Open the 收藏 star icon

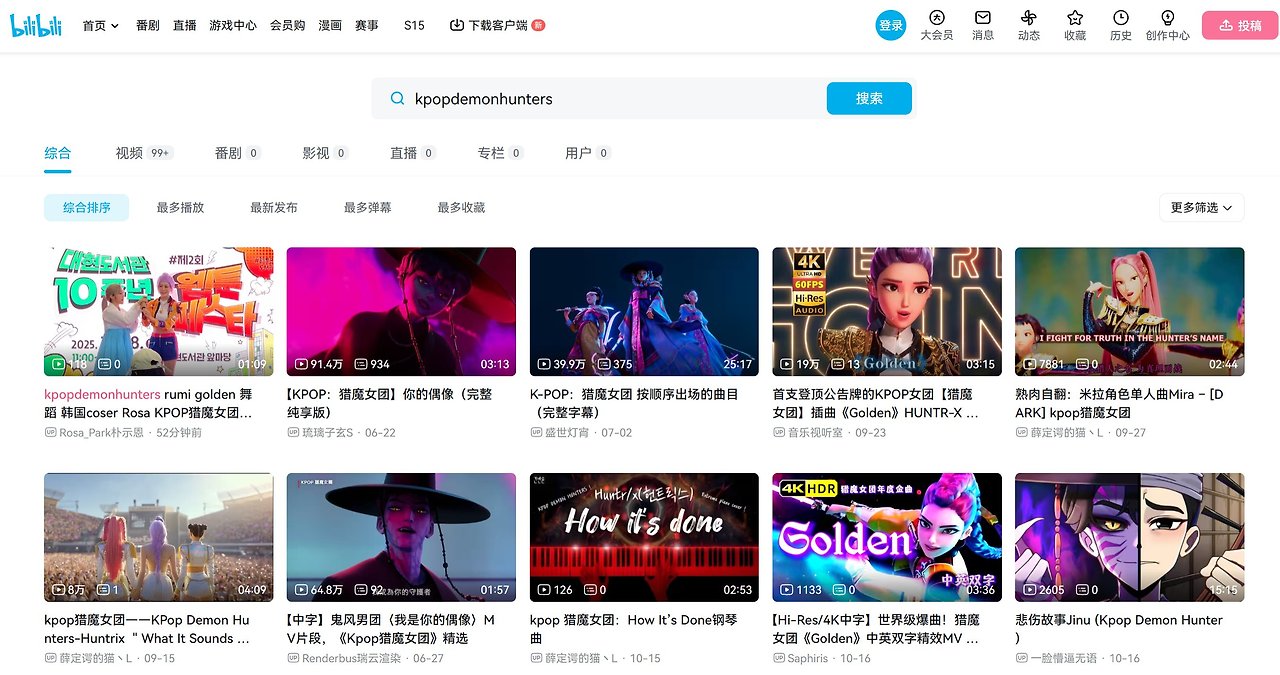(x=1075, y=18)
